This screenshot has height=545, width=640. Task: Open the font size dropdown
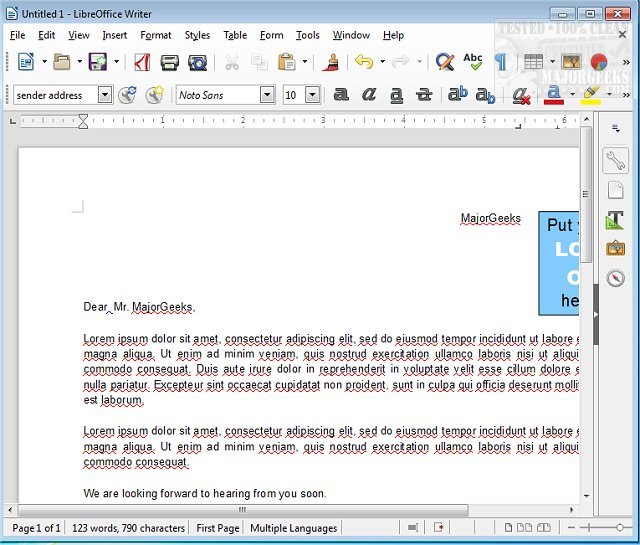point(313,95)
